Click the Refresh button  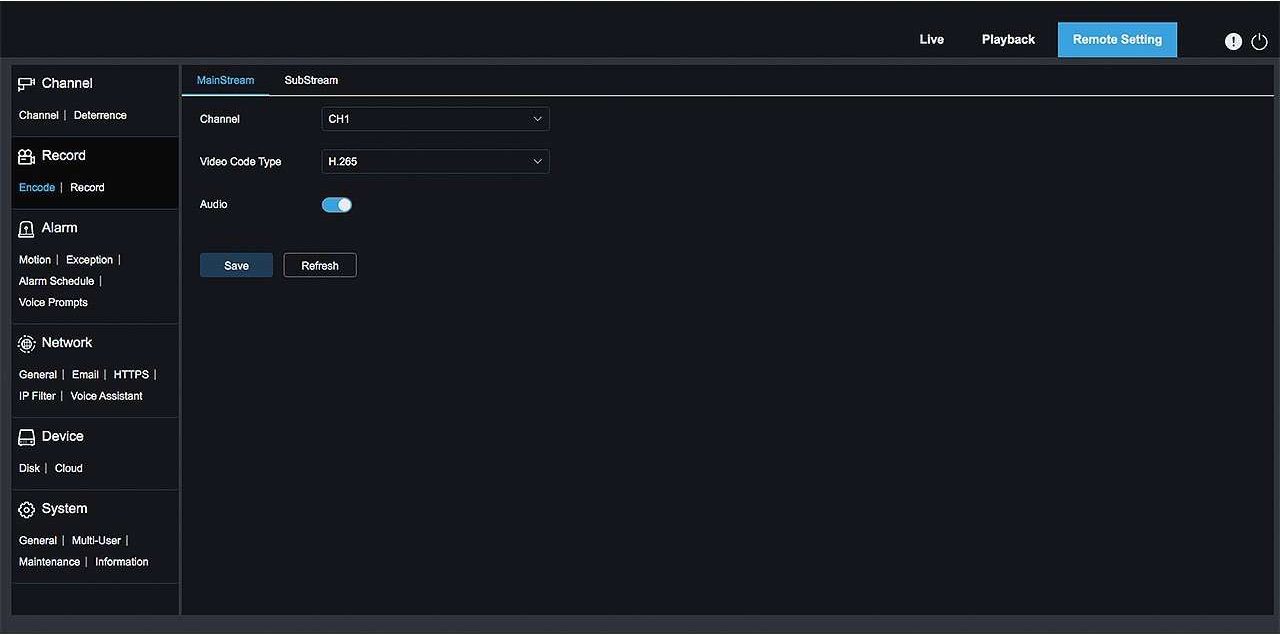pyautogui.click(x=319, y=265)
